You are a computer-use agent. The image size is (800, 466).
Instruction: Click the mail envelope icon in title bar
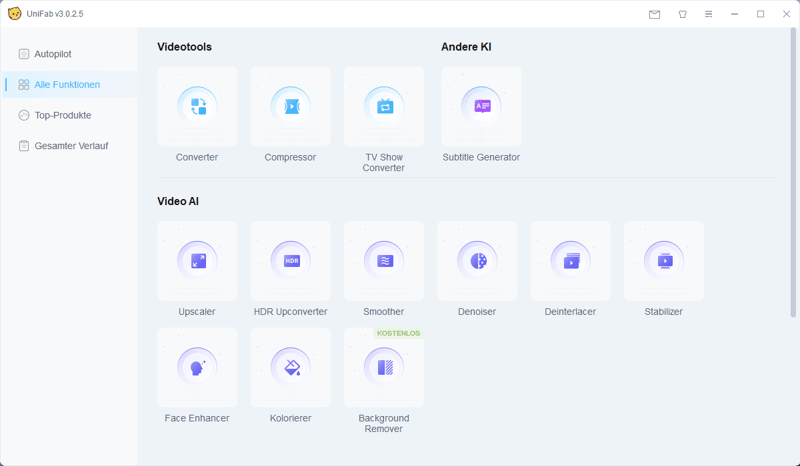click(654, 14)
